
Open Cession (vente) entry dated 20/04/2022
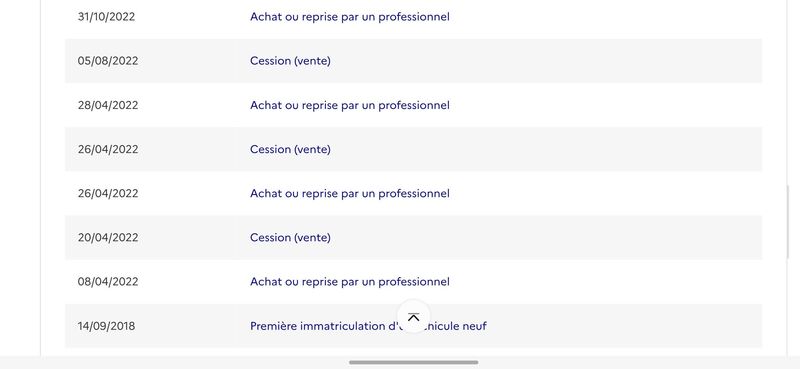tap(290, 237)
